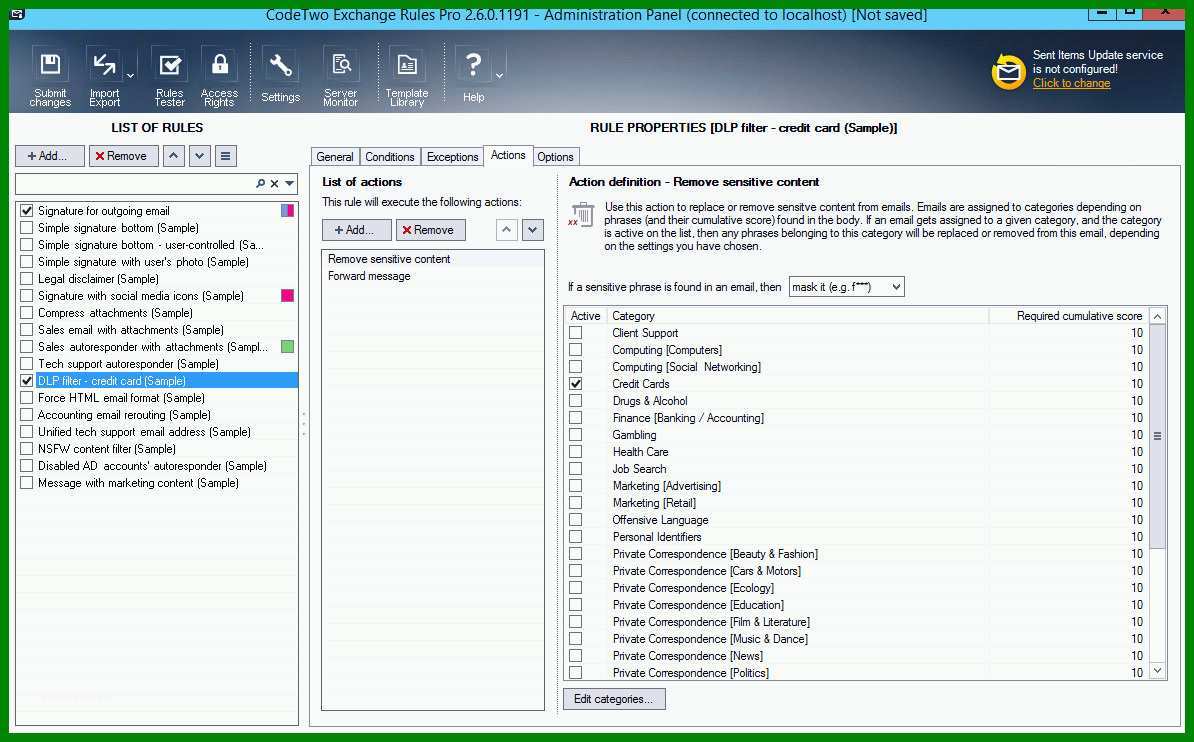Click green color tag of Sales autoresponder rule
The image size is (1194, 742).
coord(287,347)
